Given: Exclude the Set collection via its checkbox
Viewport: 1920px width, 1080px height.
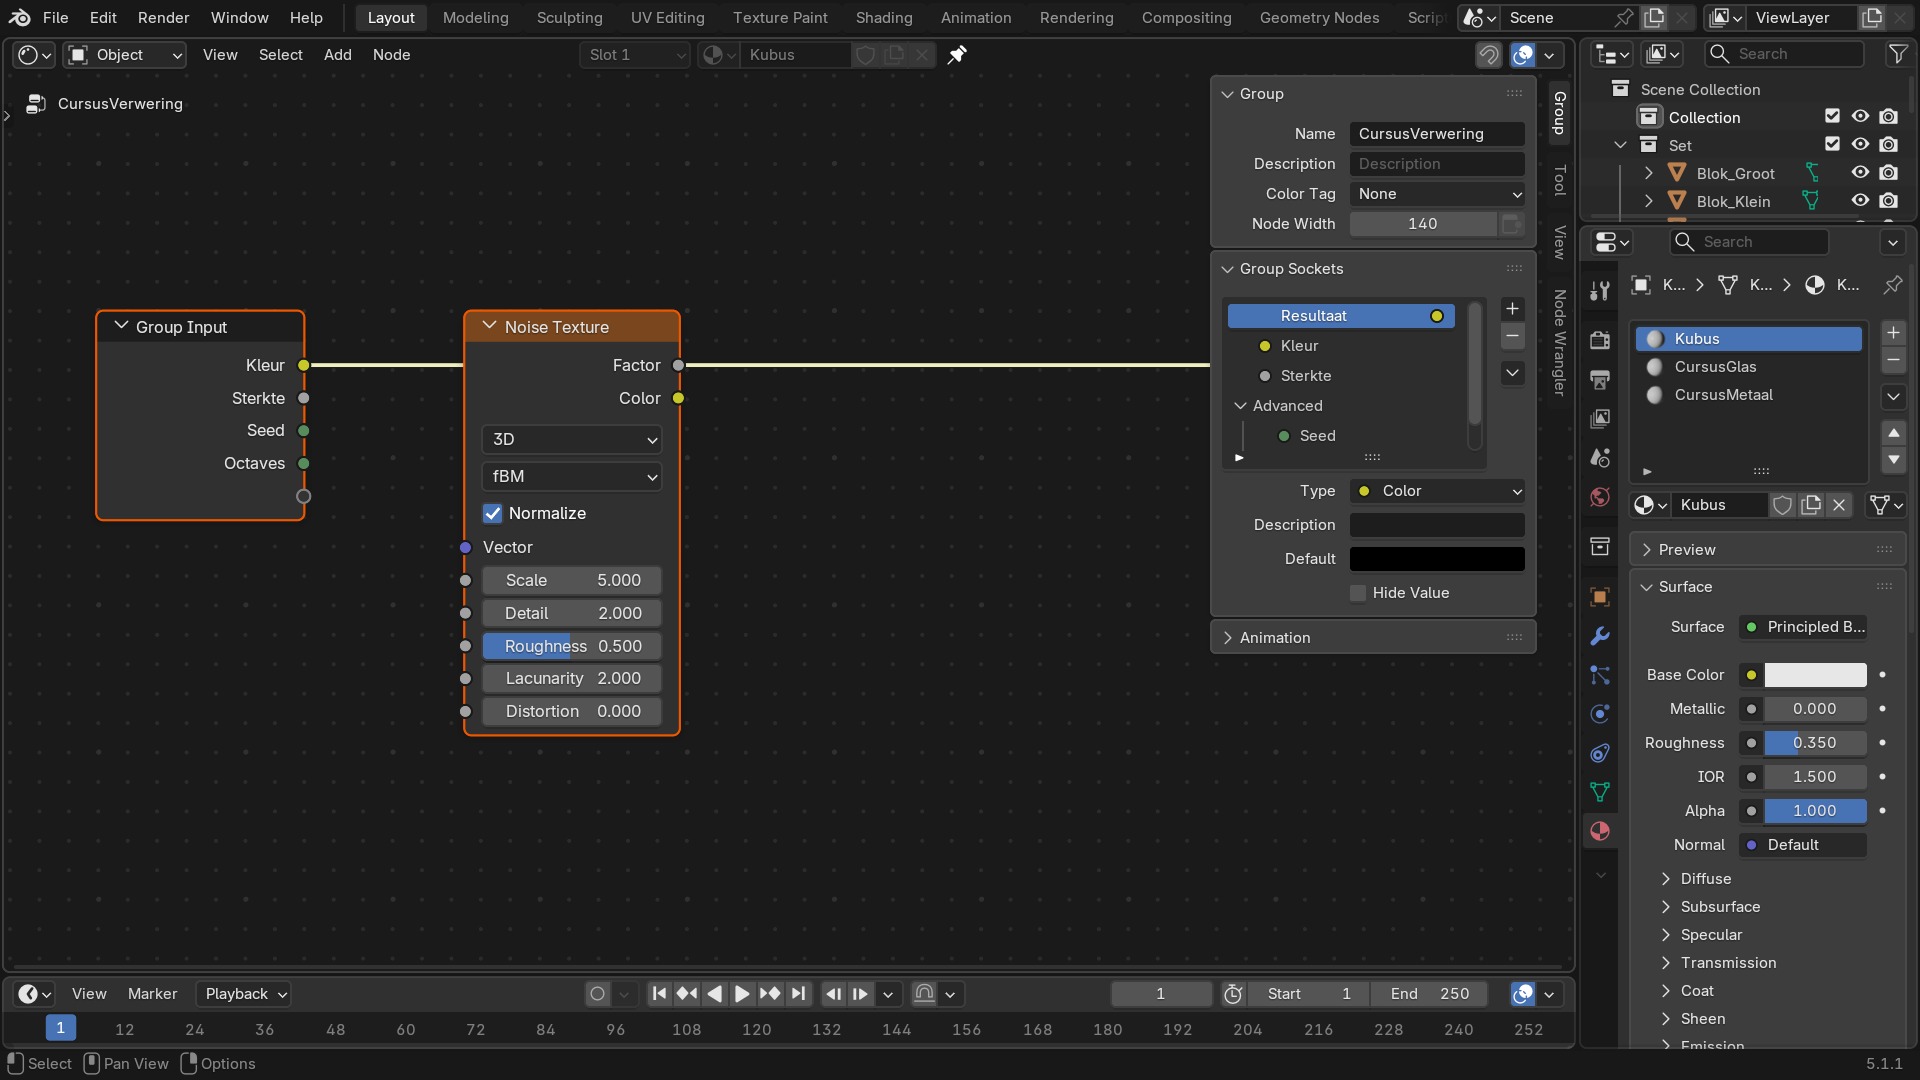Looking at the screenshot, I should (1832, 145).
